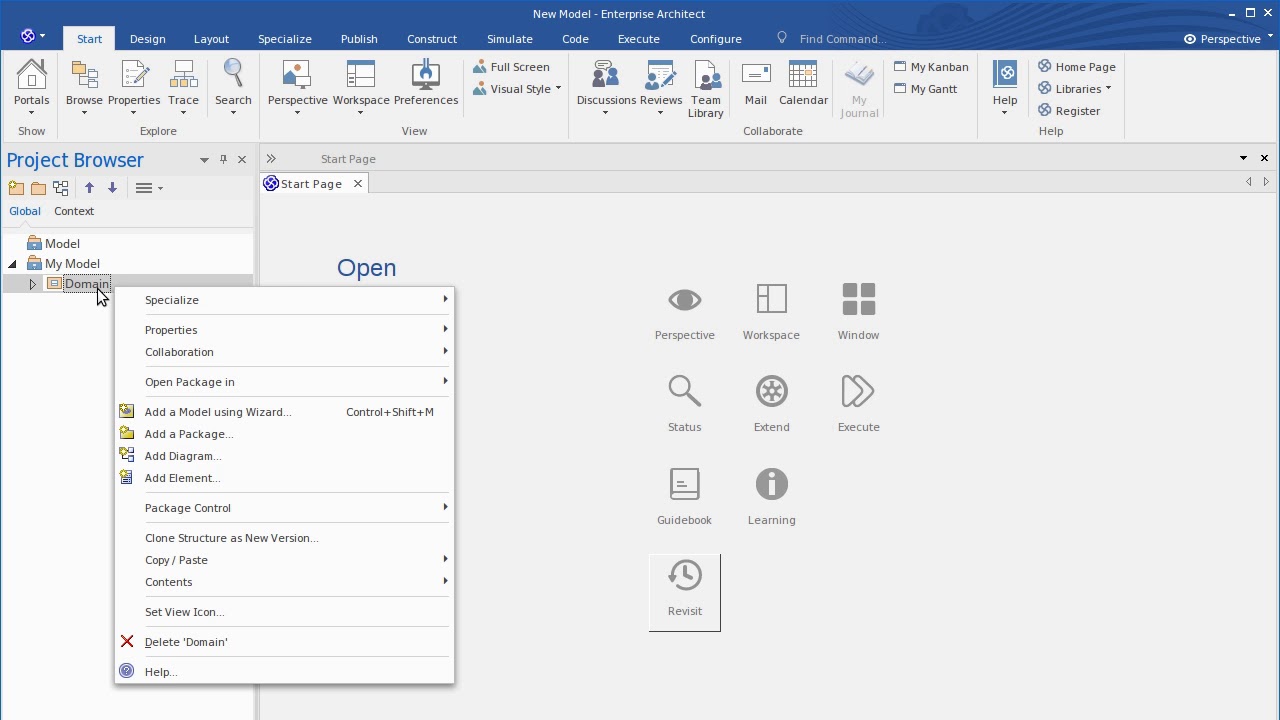Open the Team Library icon
Screen dimensions: 1280x720
pos(706,90)
